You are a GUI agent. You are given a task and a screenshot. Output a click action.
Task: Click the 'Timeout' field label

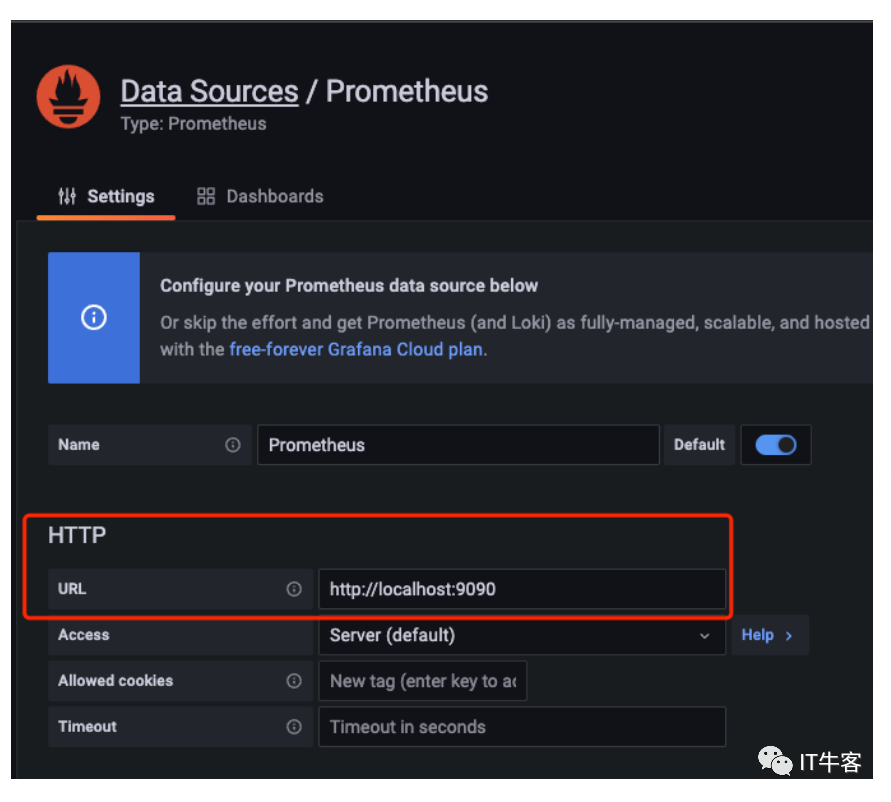(x=88, y=727)
